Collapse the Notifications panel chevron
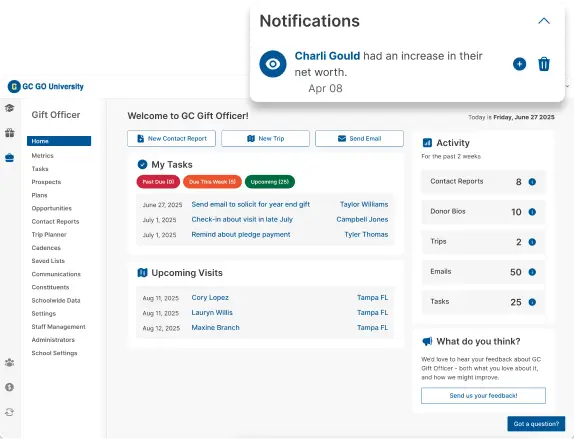 [544, 21]
